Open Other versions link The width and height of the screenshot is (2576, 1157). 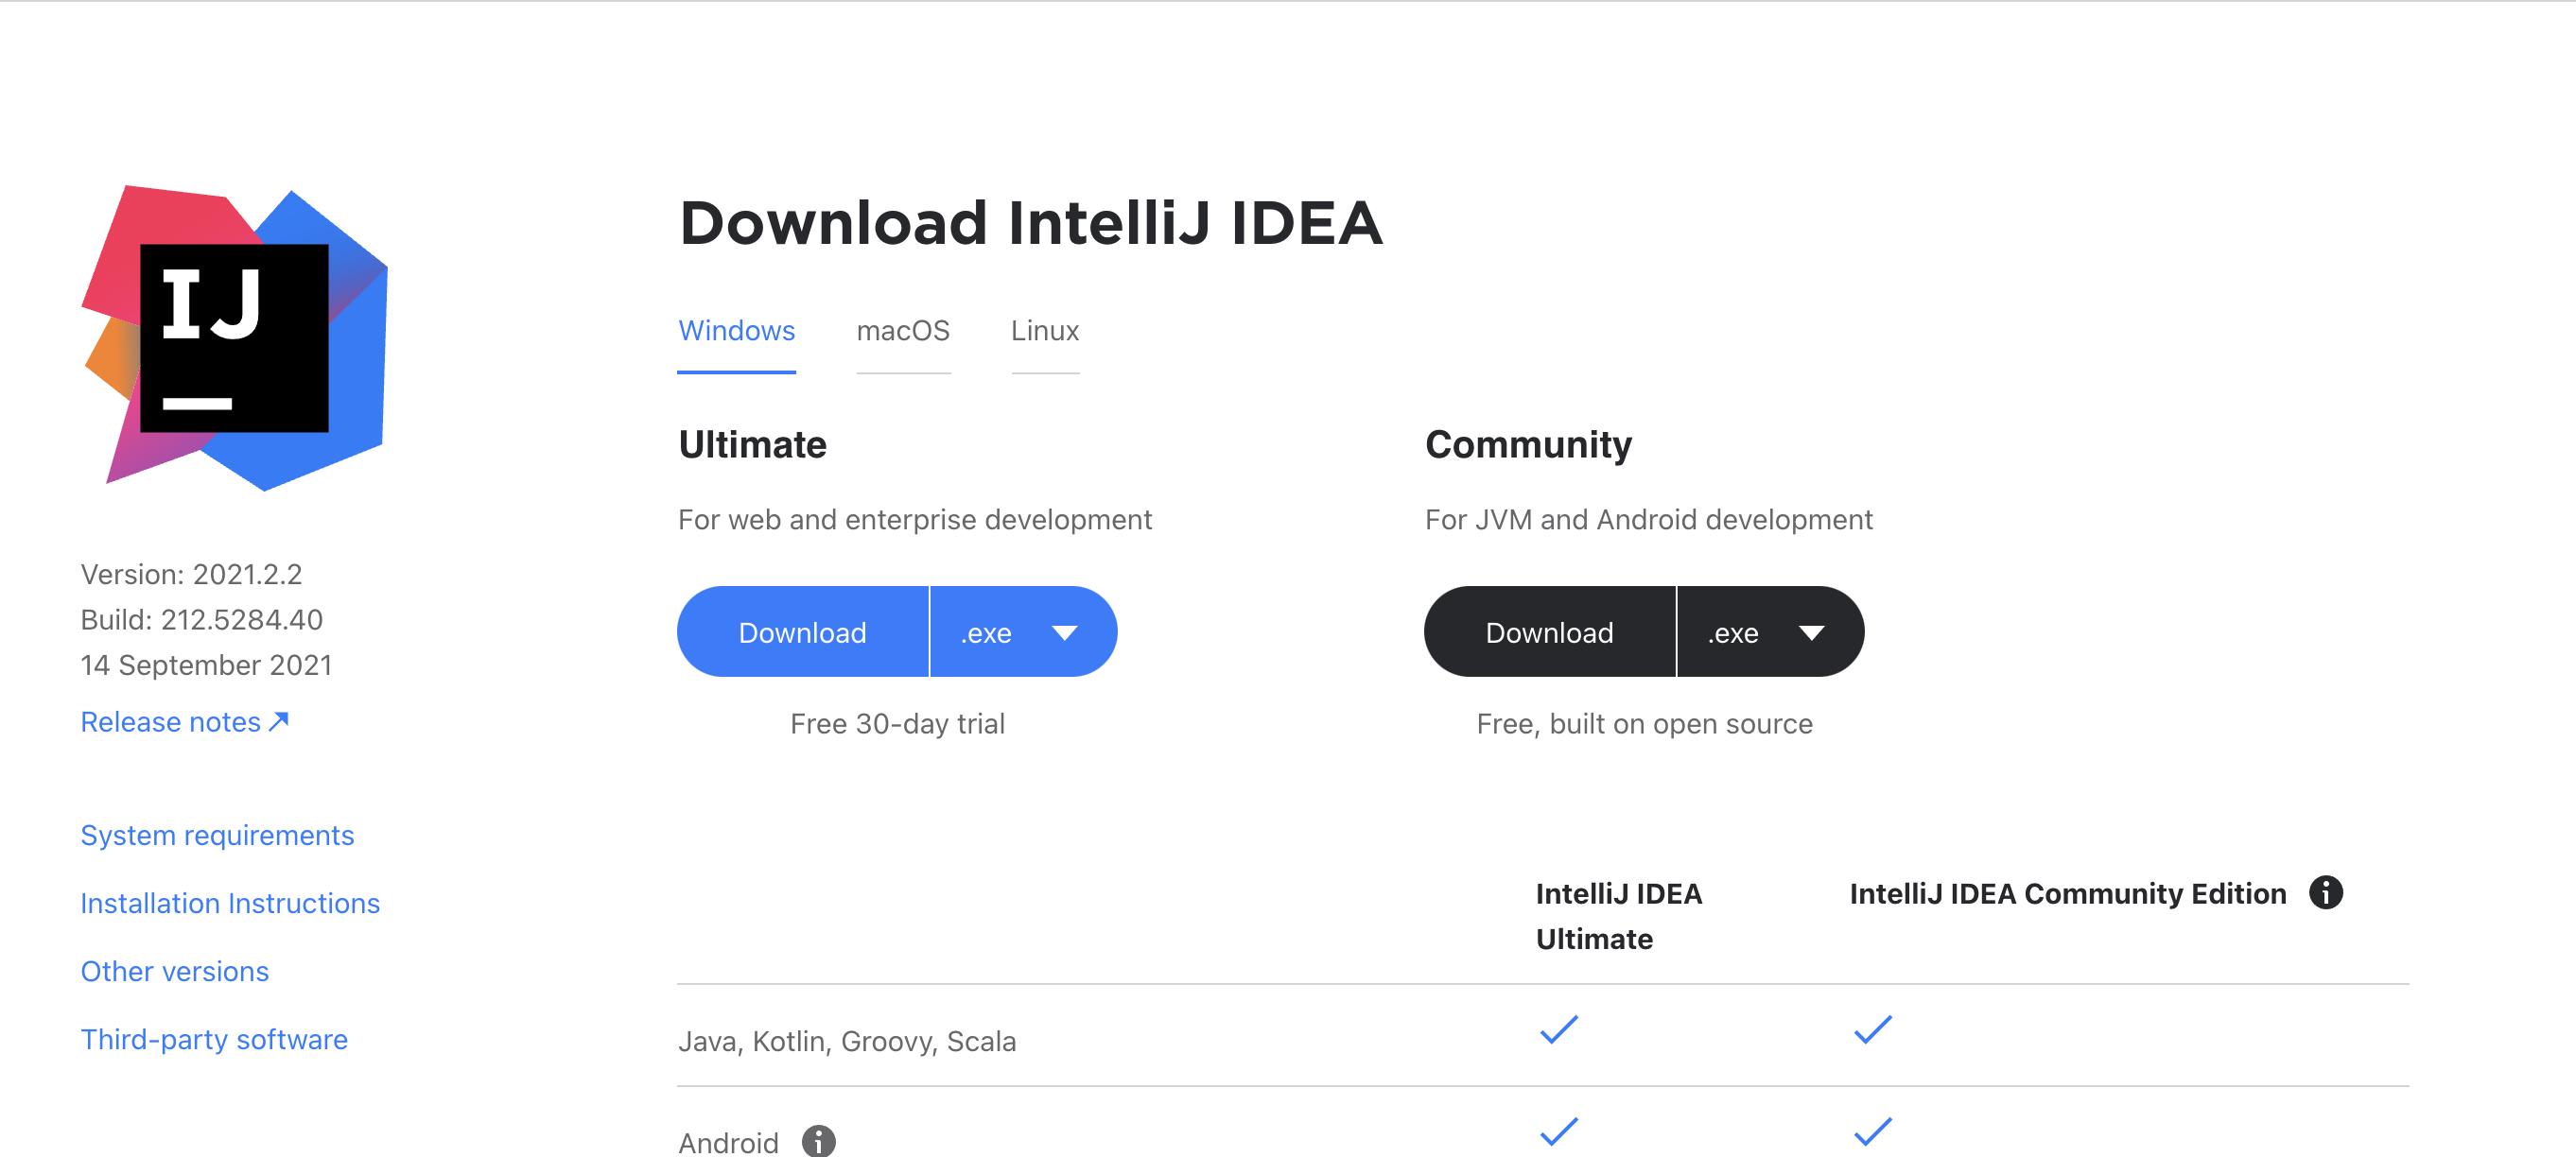[x=175, y=971]
